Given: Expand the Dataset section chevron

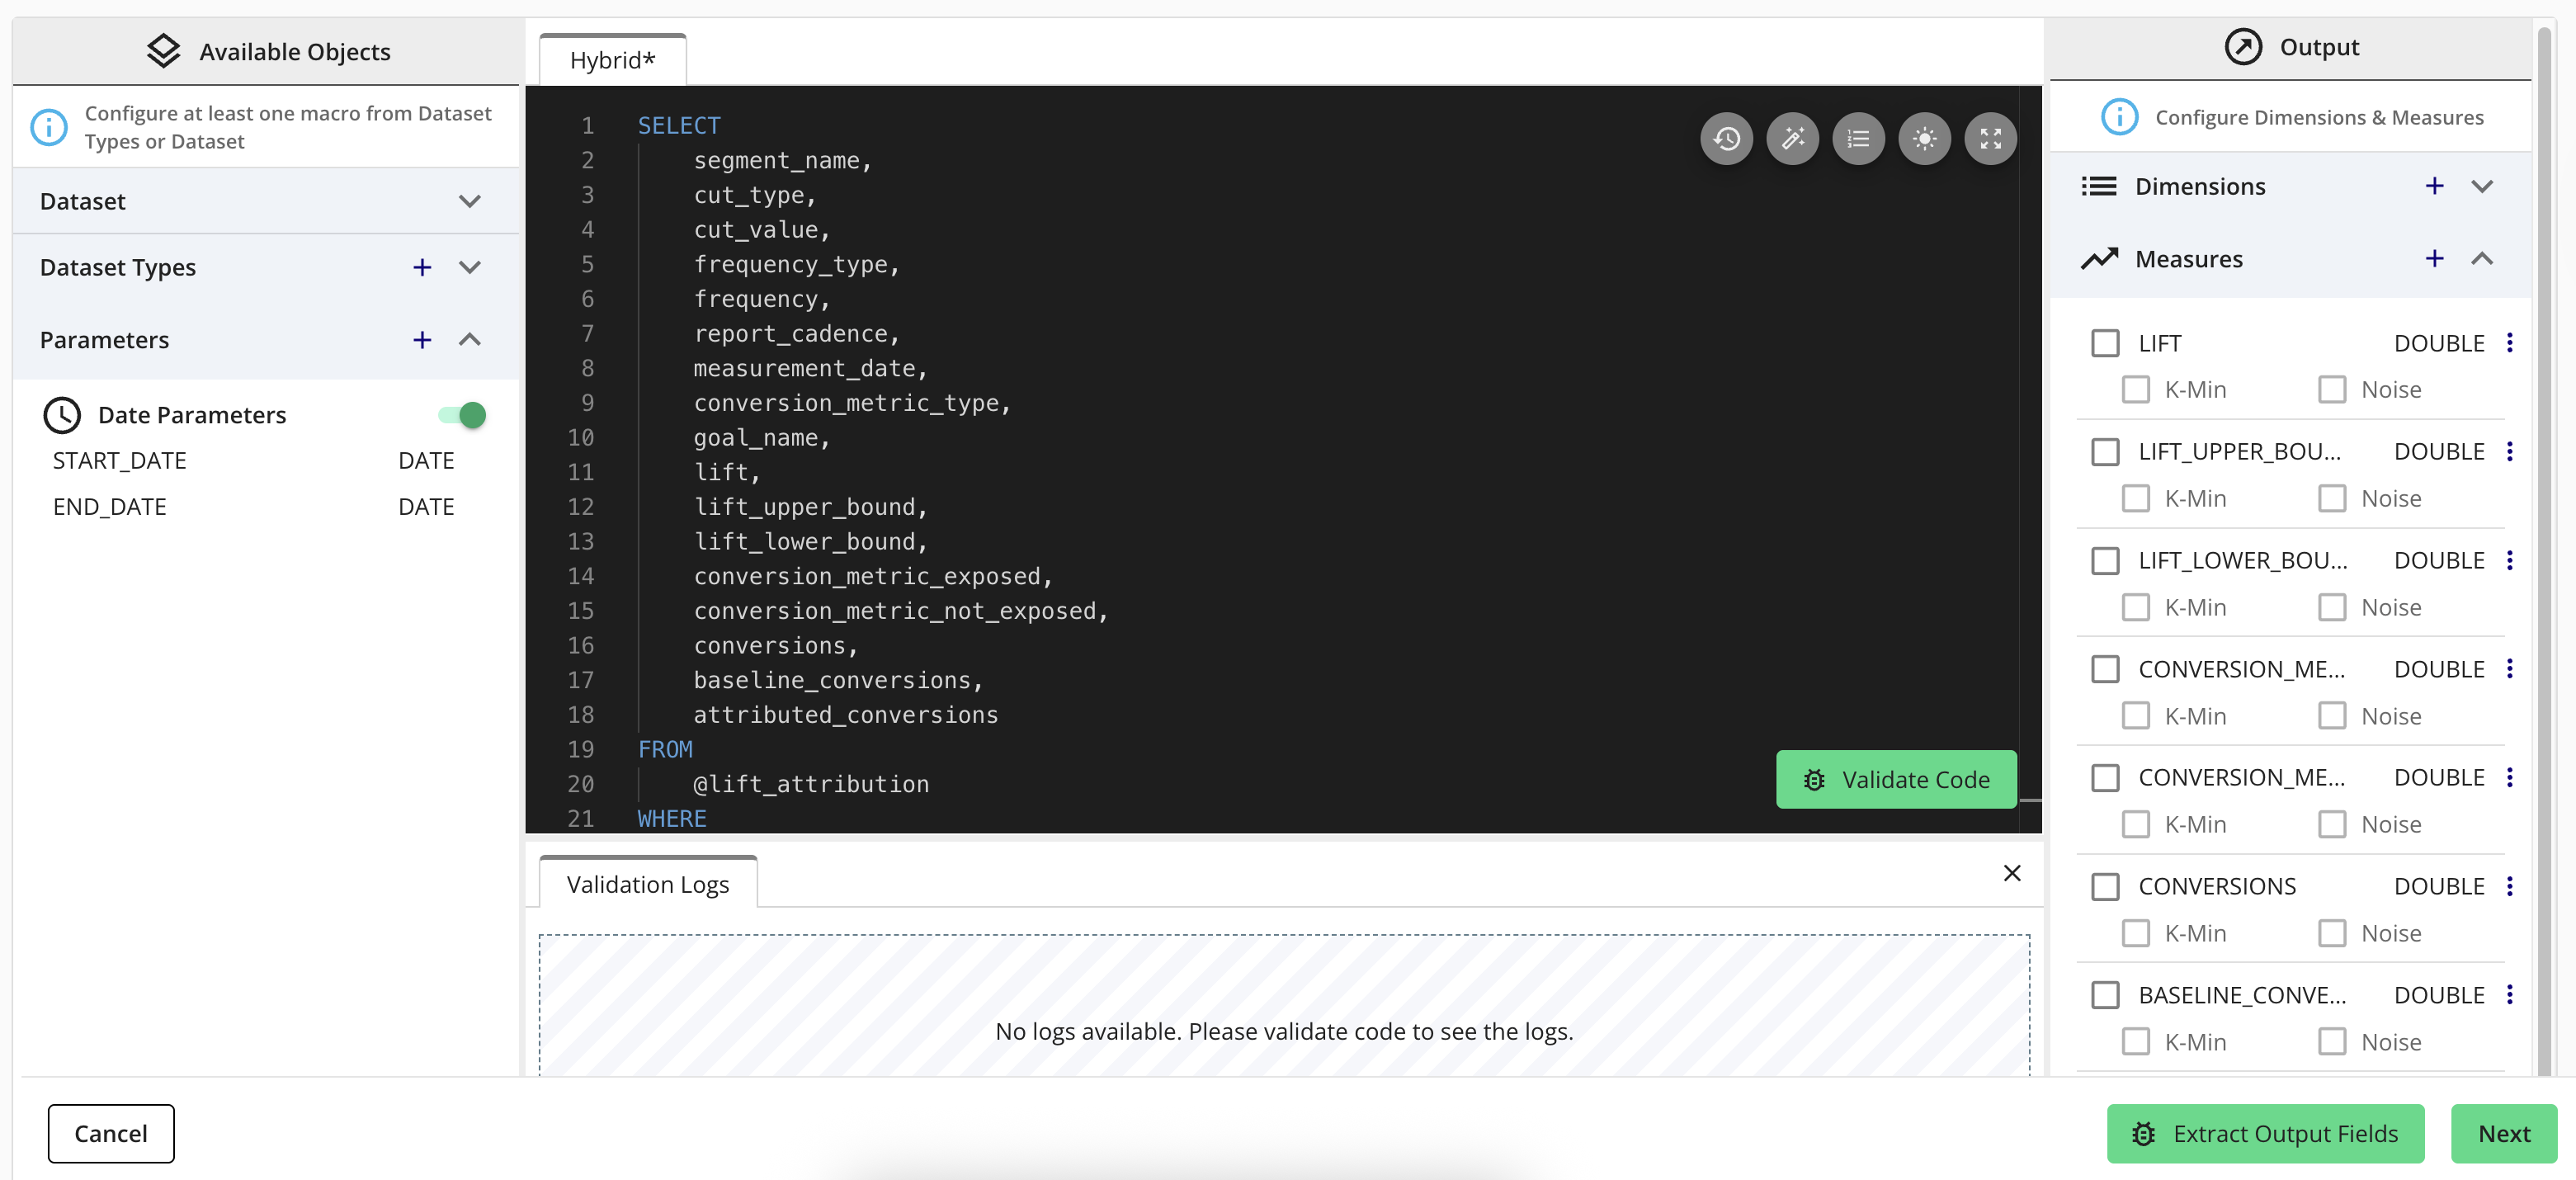Looking at the screenshot, I should pos(469,201).
